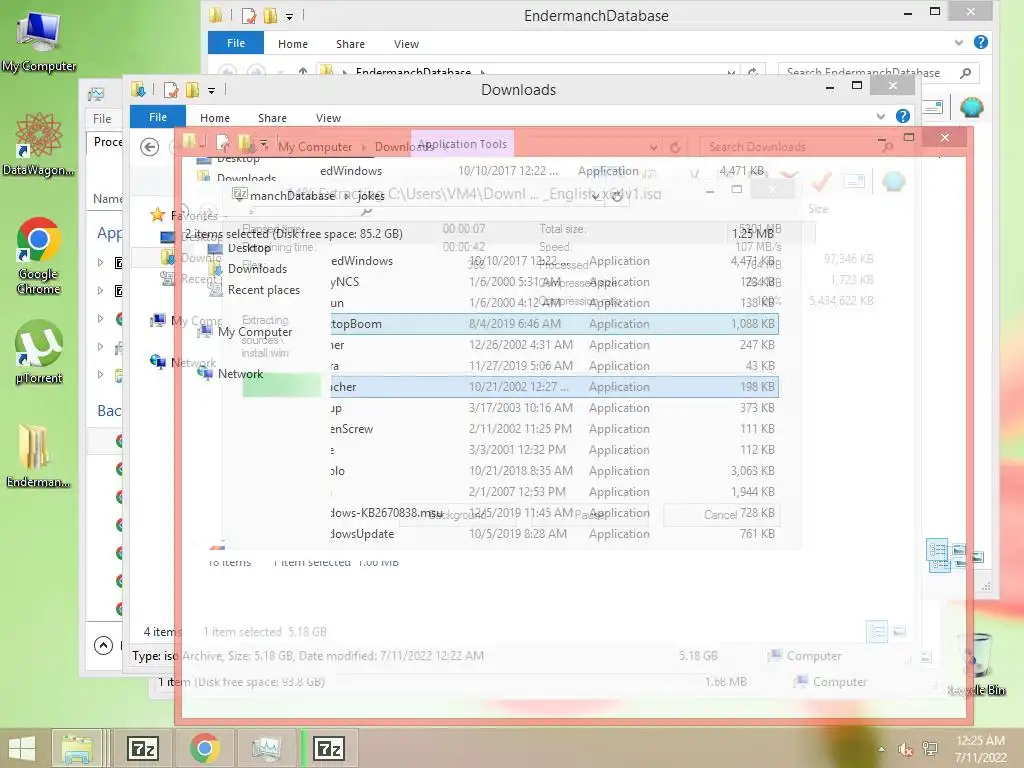Expand ribbon chevron in Downloads window
This screenshot has width=1024, height=768.
coord(880,116)
